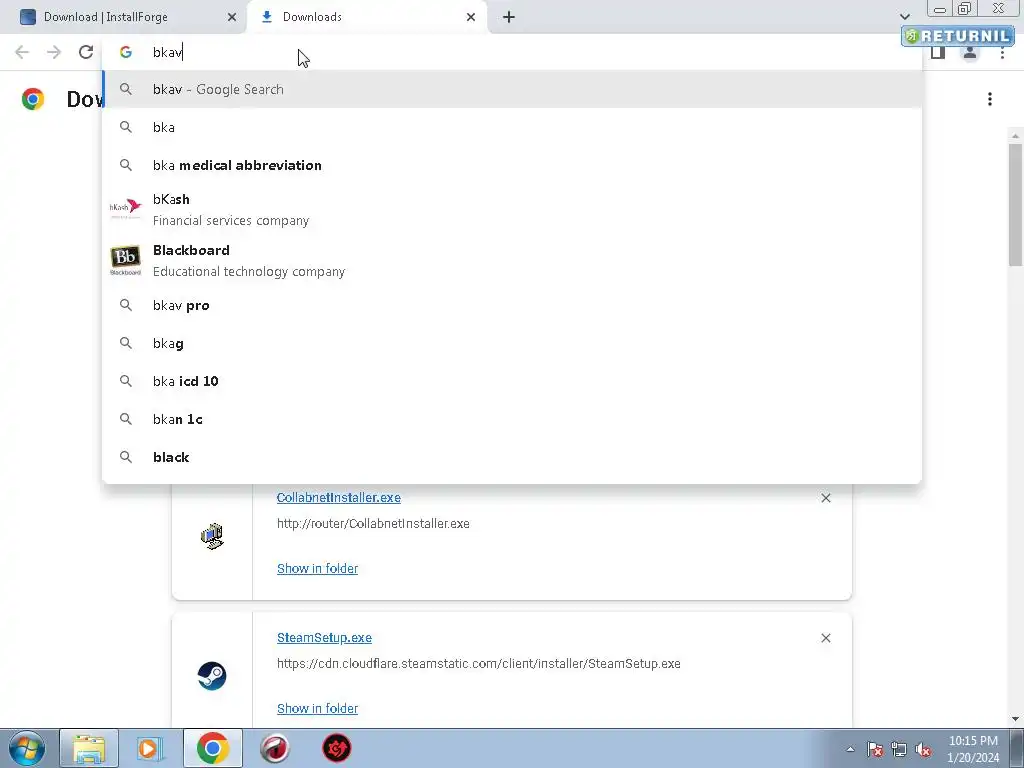Open the red gear taskbar application
This screenshot has height=768, width=1024.
coord(336,748)
